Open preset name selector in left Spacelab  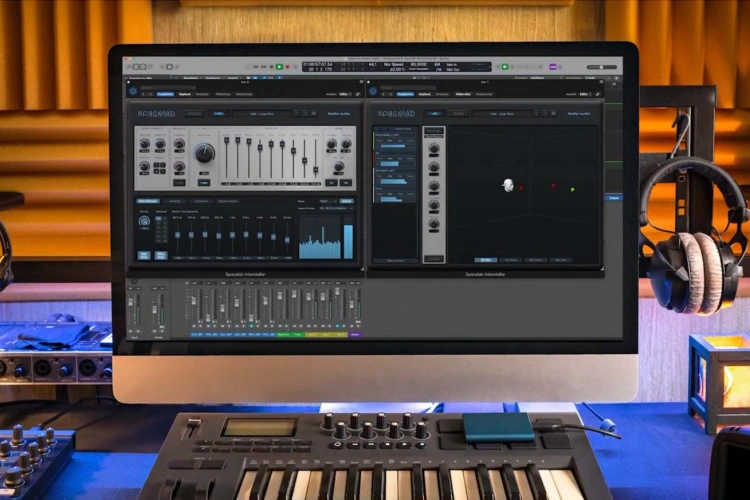(262, 113)
